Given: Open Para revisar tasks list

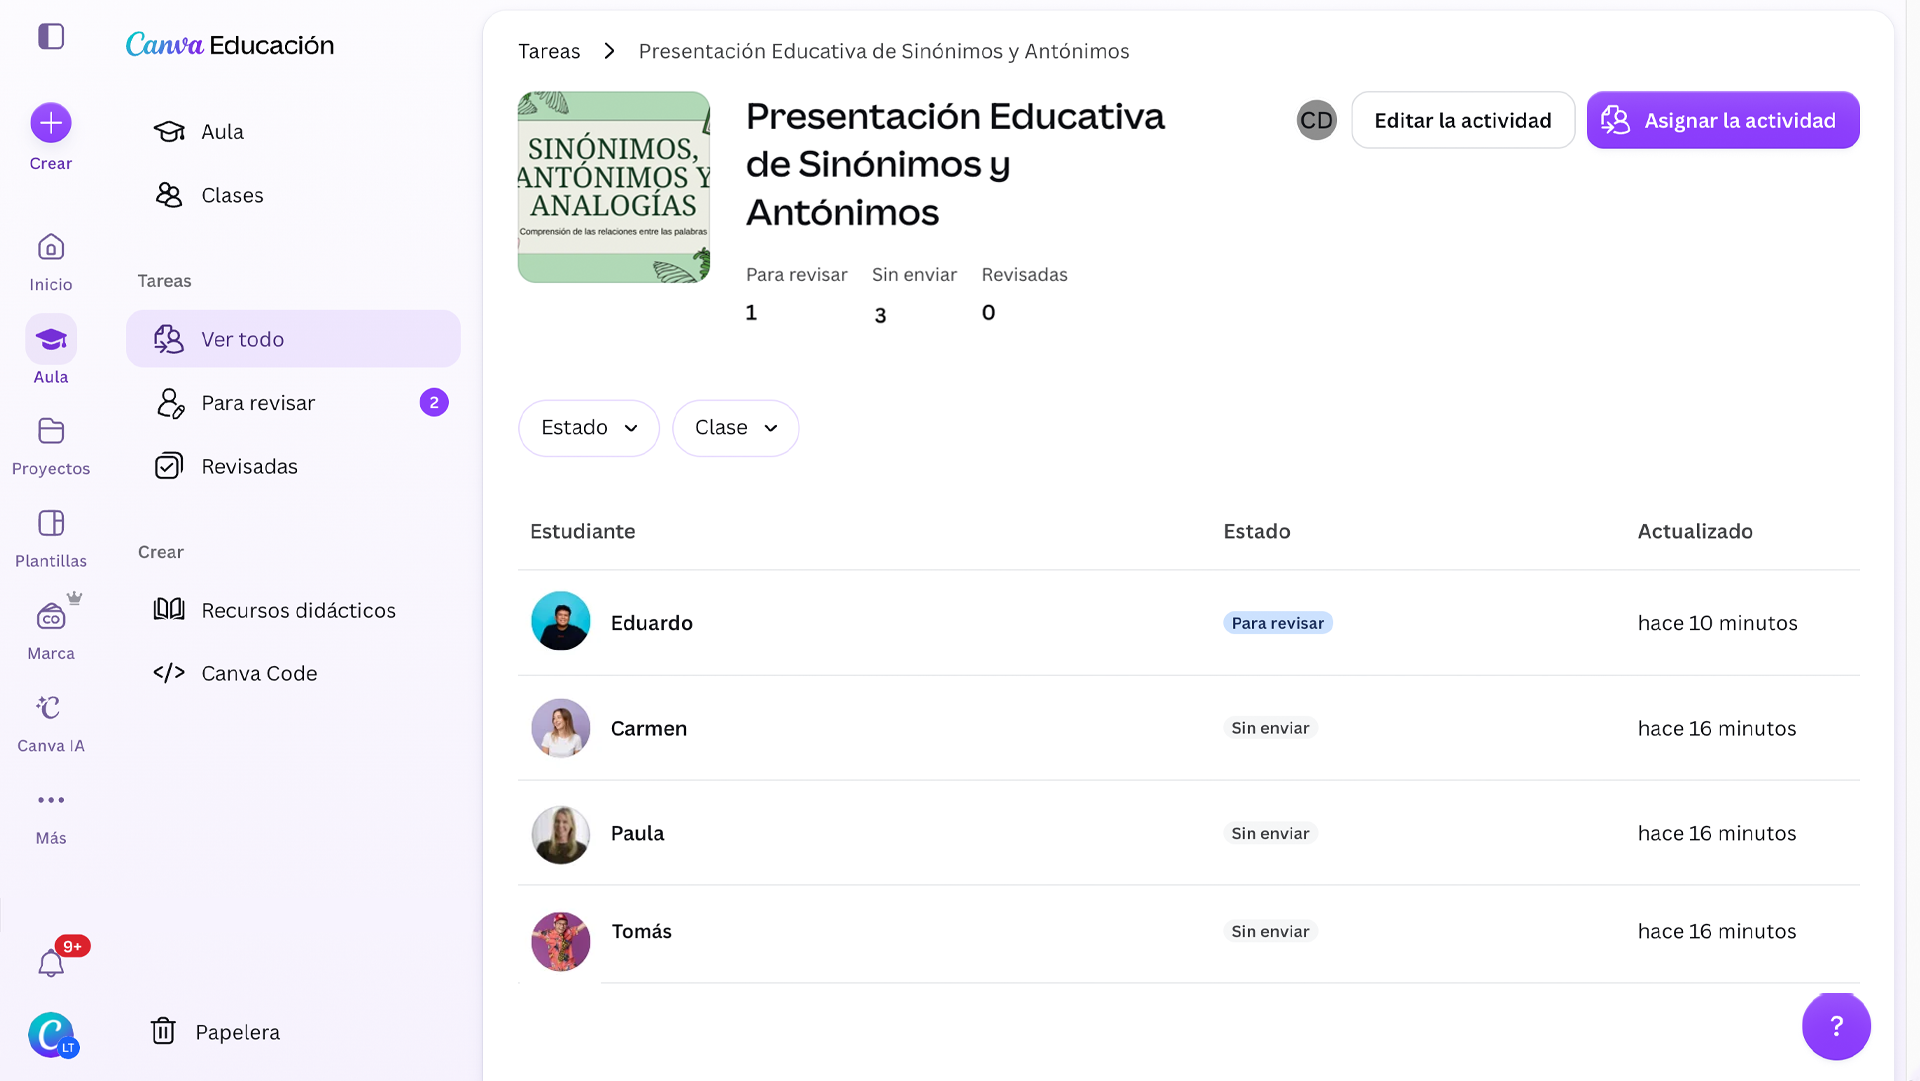Looking at the screenshot, I should (293, 402).
